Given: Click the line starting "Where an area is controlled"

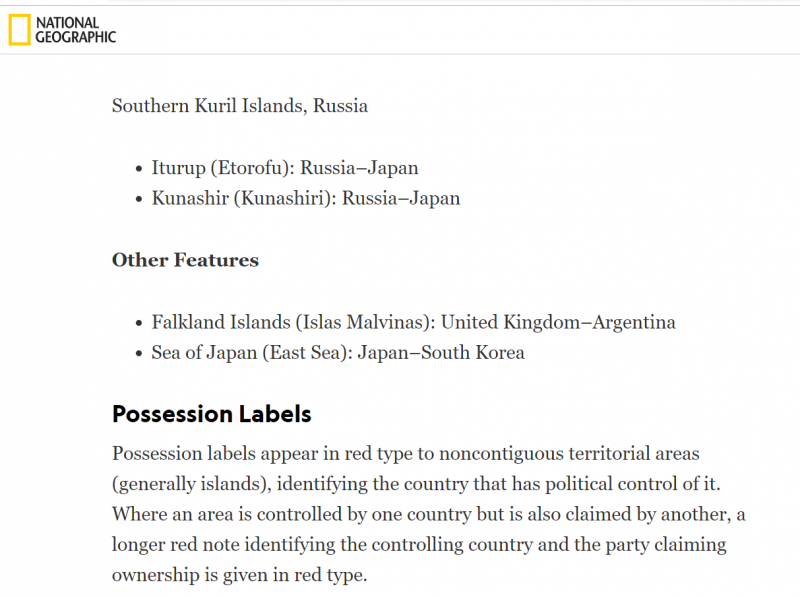Looking at the screenshot, I should [429, 514].
